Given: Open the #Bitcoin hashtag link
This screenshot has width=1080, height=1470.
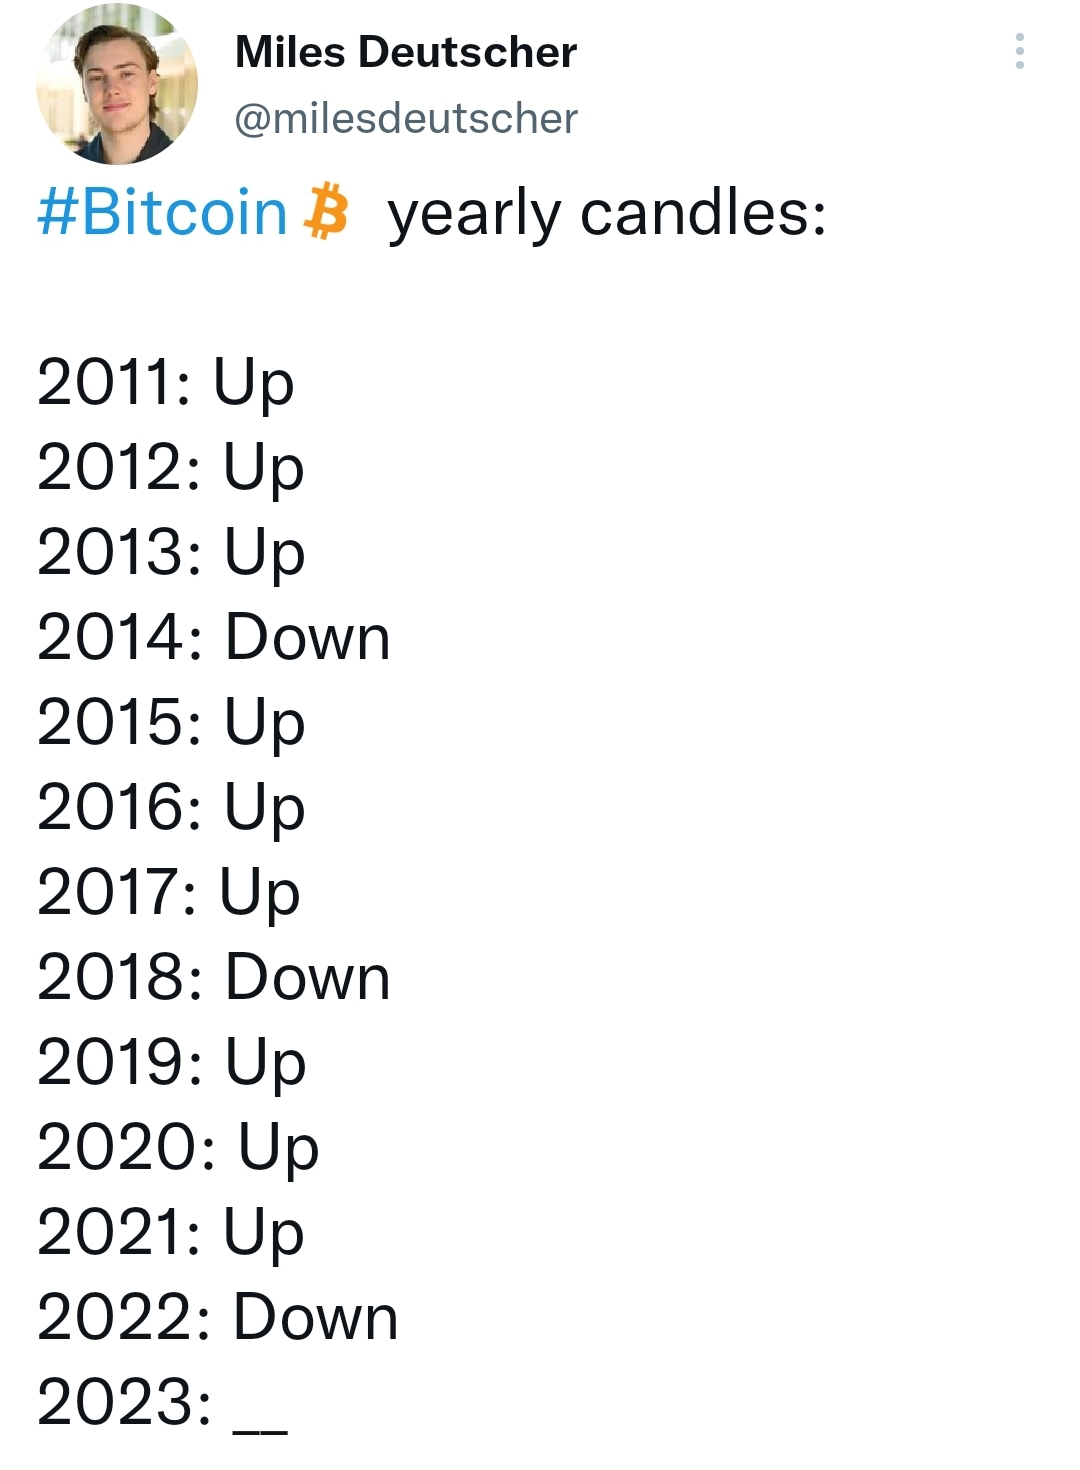Looking at the screenshot, I should pos(162,213).
